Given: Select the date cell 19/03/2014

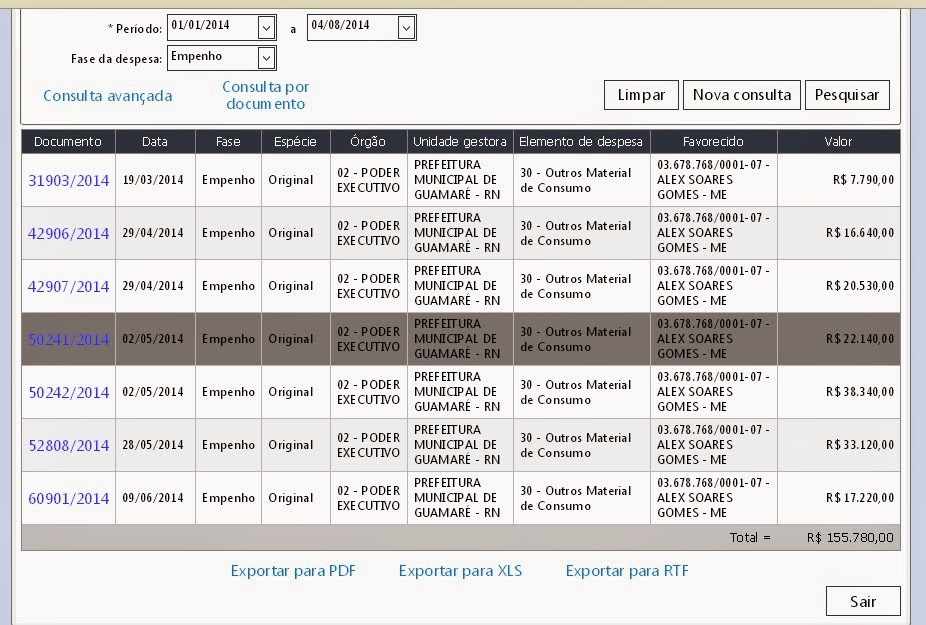Looking at the screenshot, I should [x=153, y=180].
